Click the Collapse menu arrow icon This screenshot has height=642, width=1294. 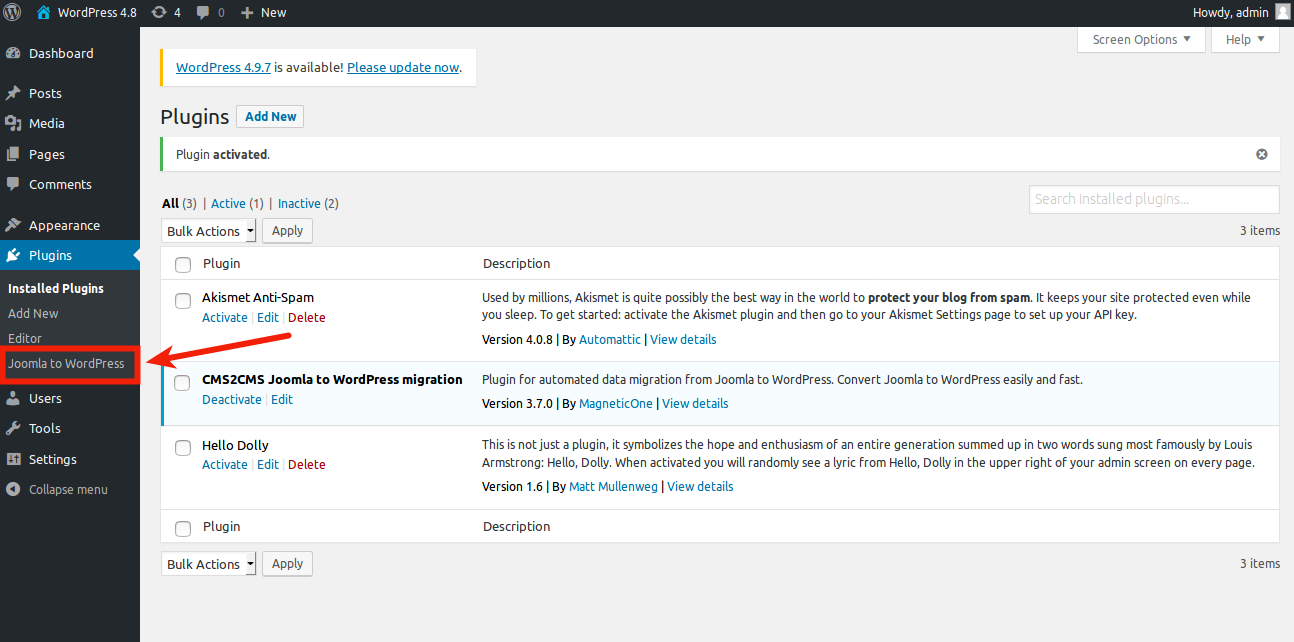point(13,489)
